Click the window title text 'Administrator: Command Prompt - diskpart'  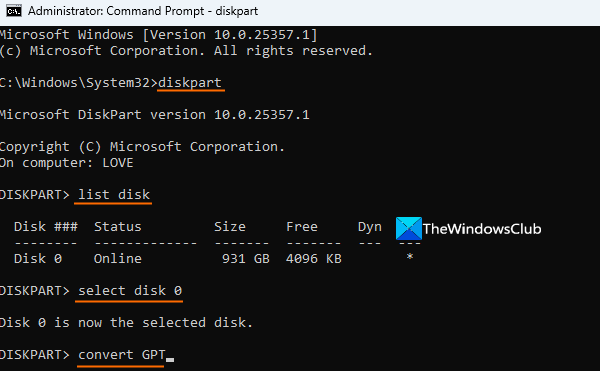tap(143, 11)
